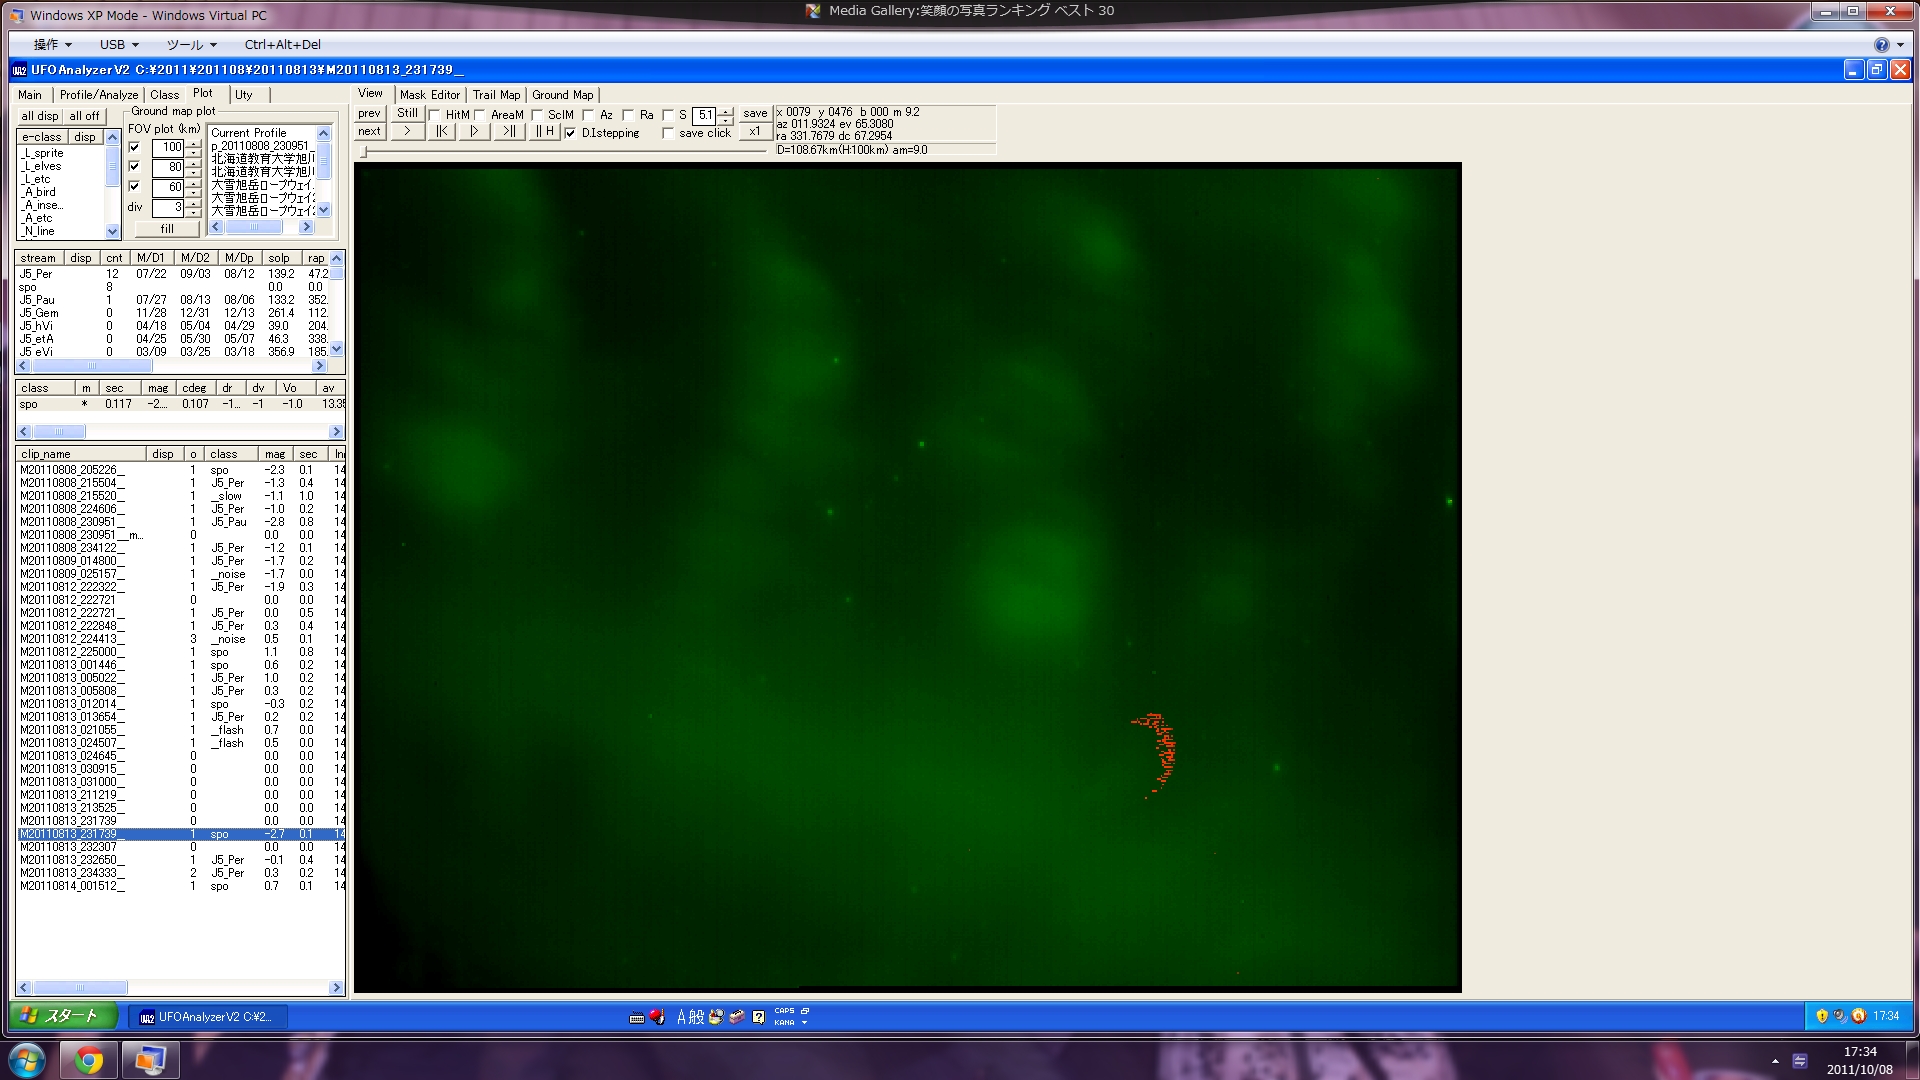Viewport: 1920px width, 1080px height.
Task: Click the Windows Start orb
Action: point(27,1060)
